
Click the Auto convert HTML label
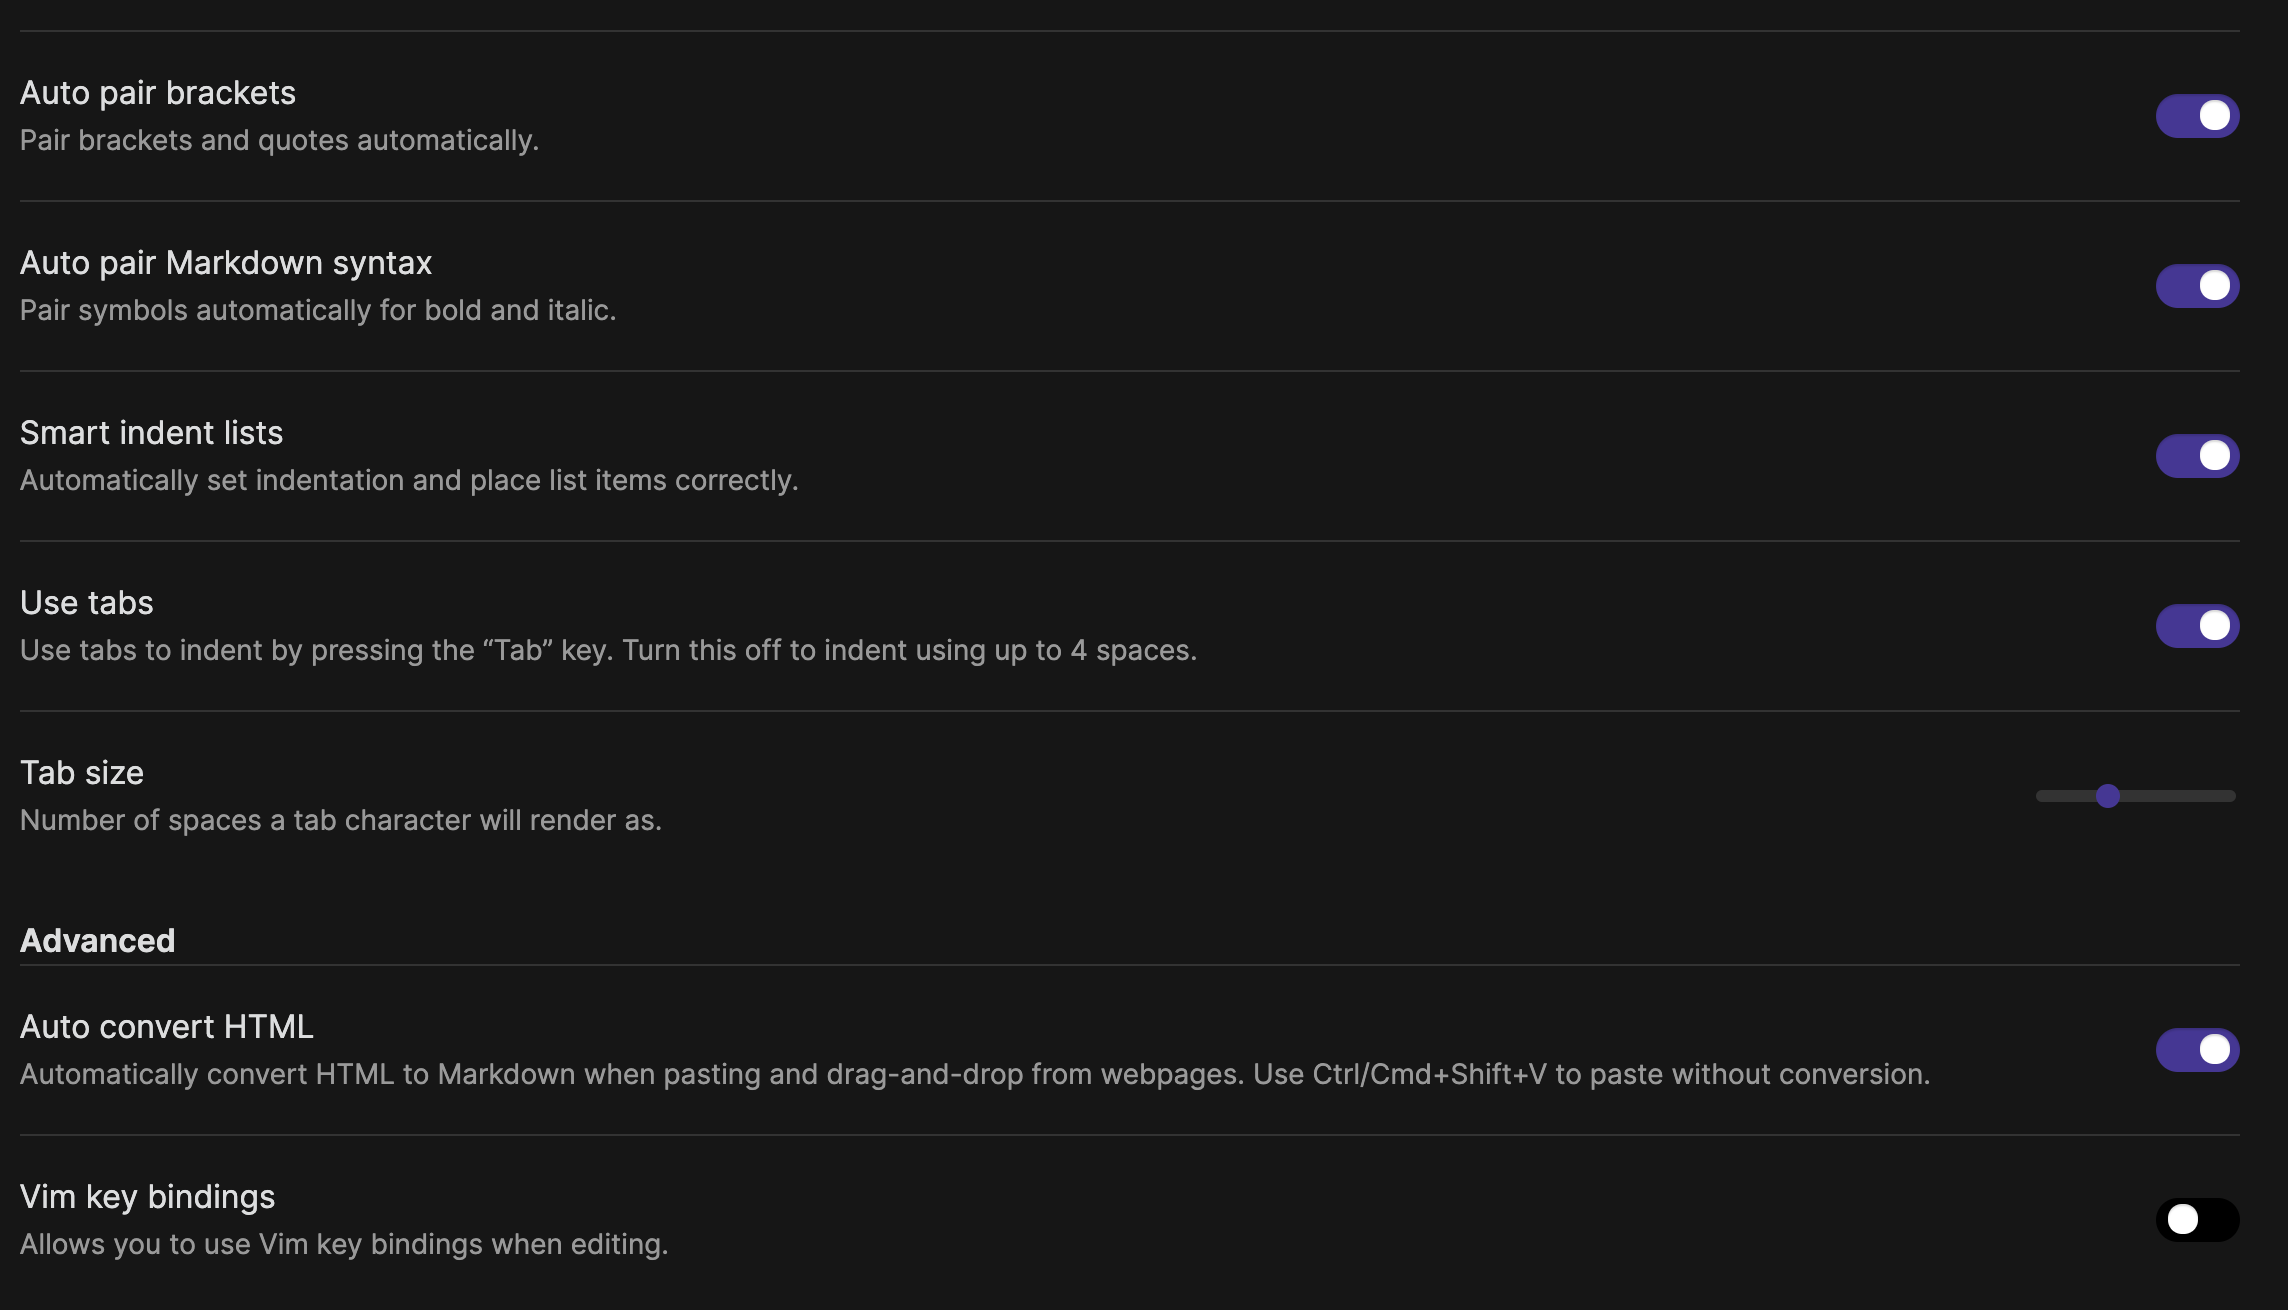point(166,1026)
